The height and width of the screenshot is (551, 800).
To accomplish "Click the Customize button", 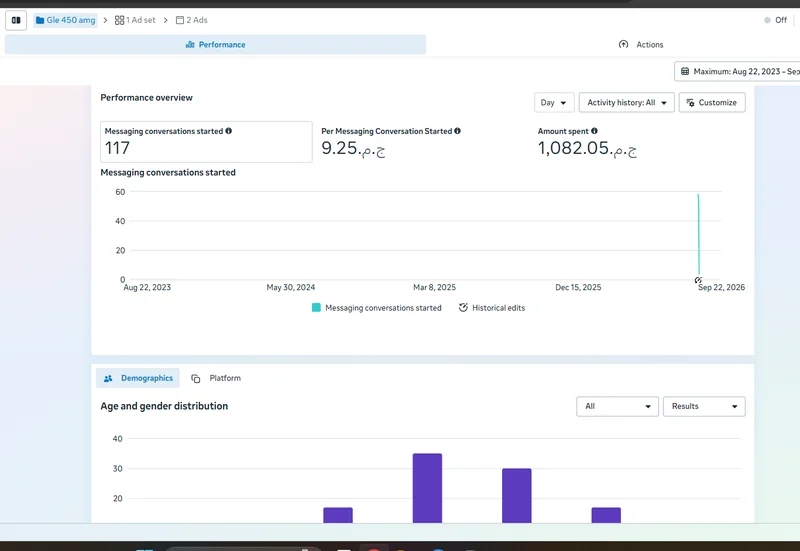I will (712, 103).
